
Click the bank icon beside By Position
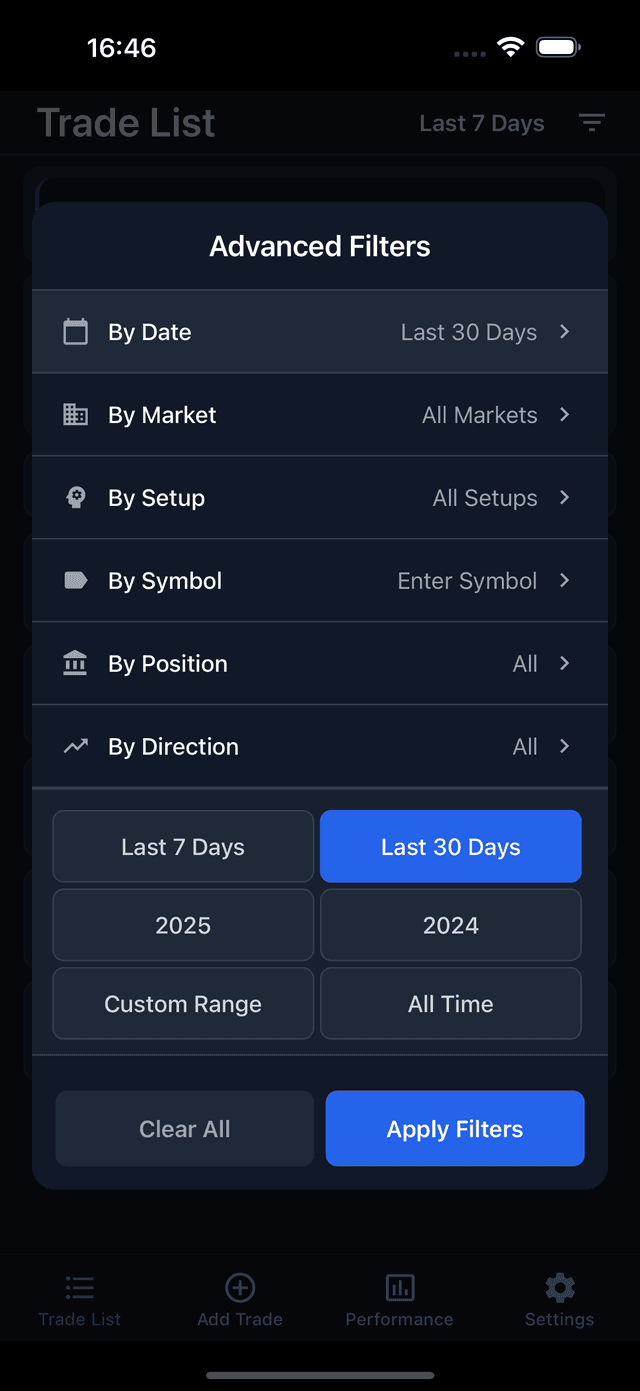tap(76, 664)
